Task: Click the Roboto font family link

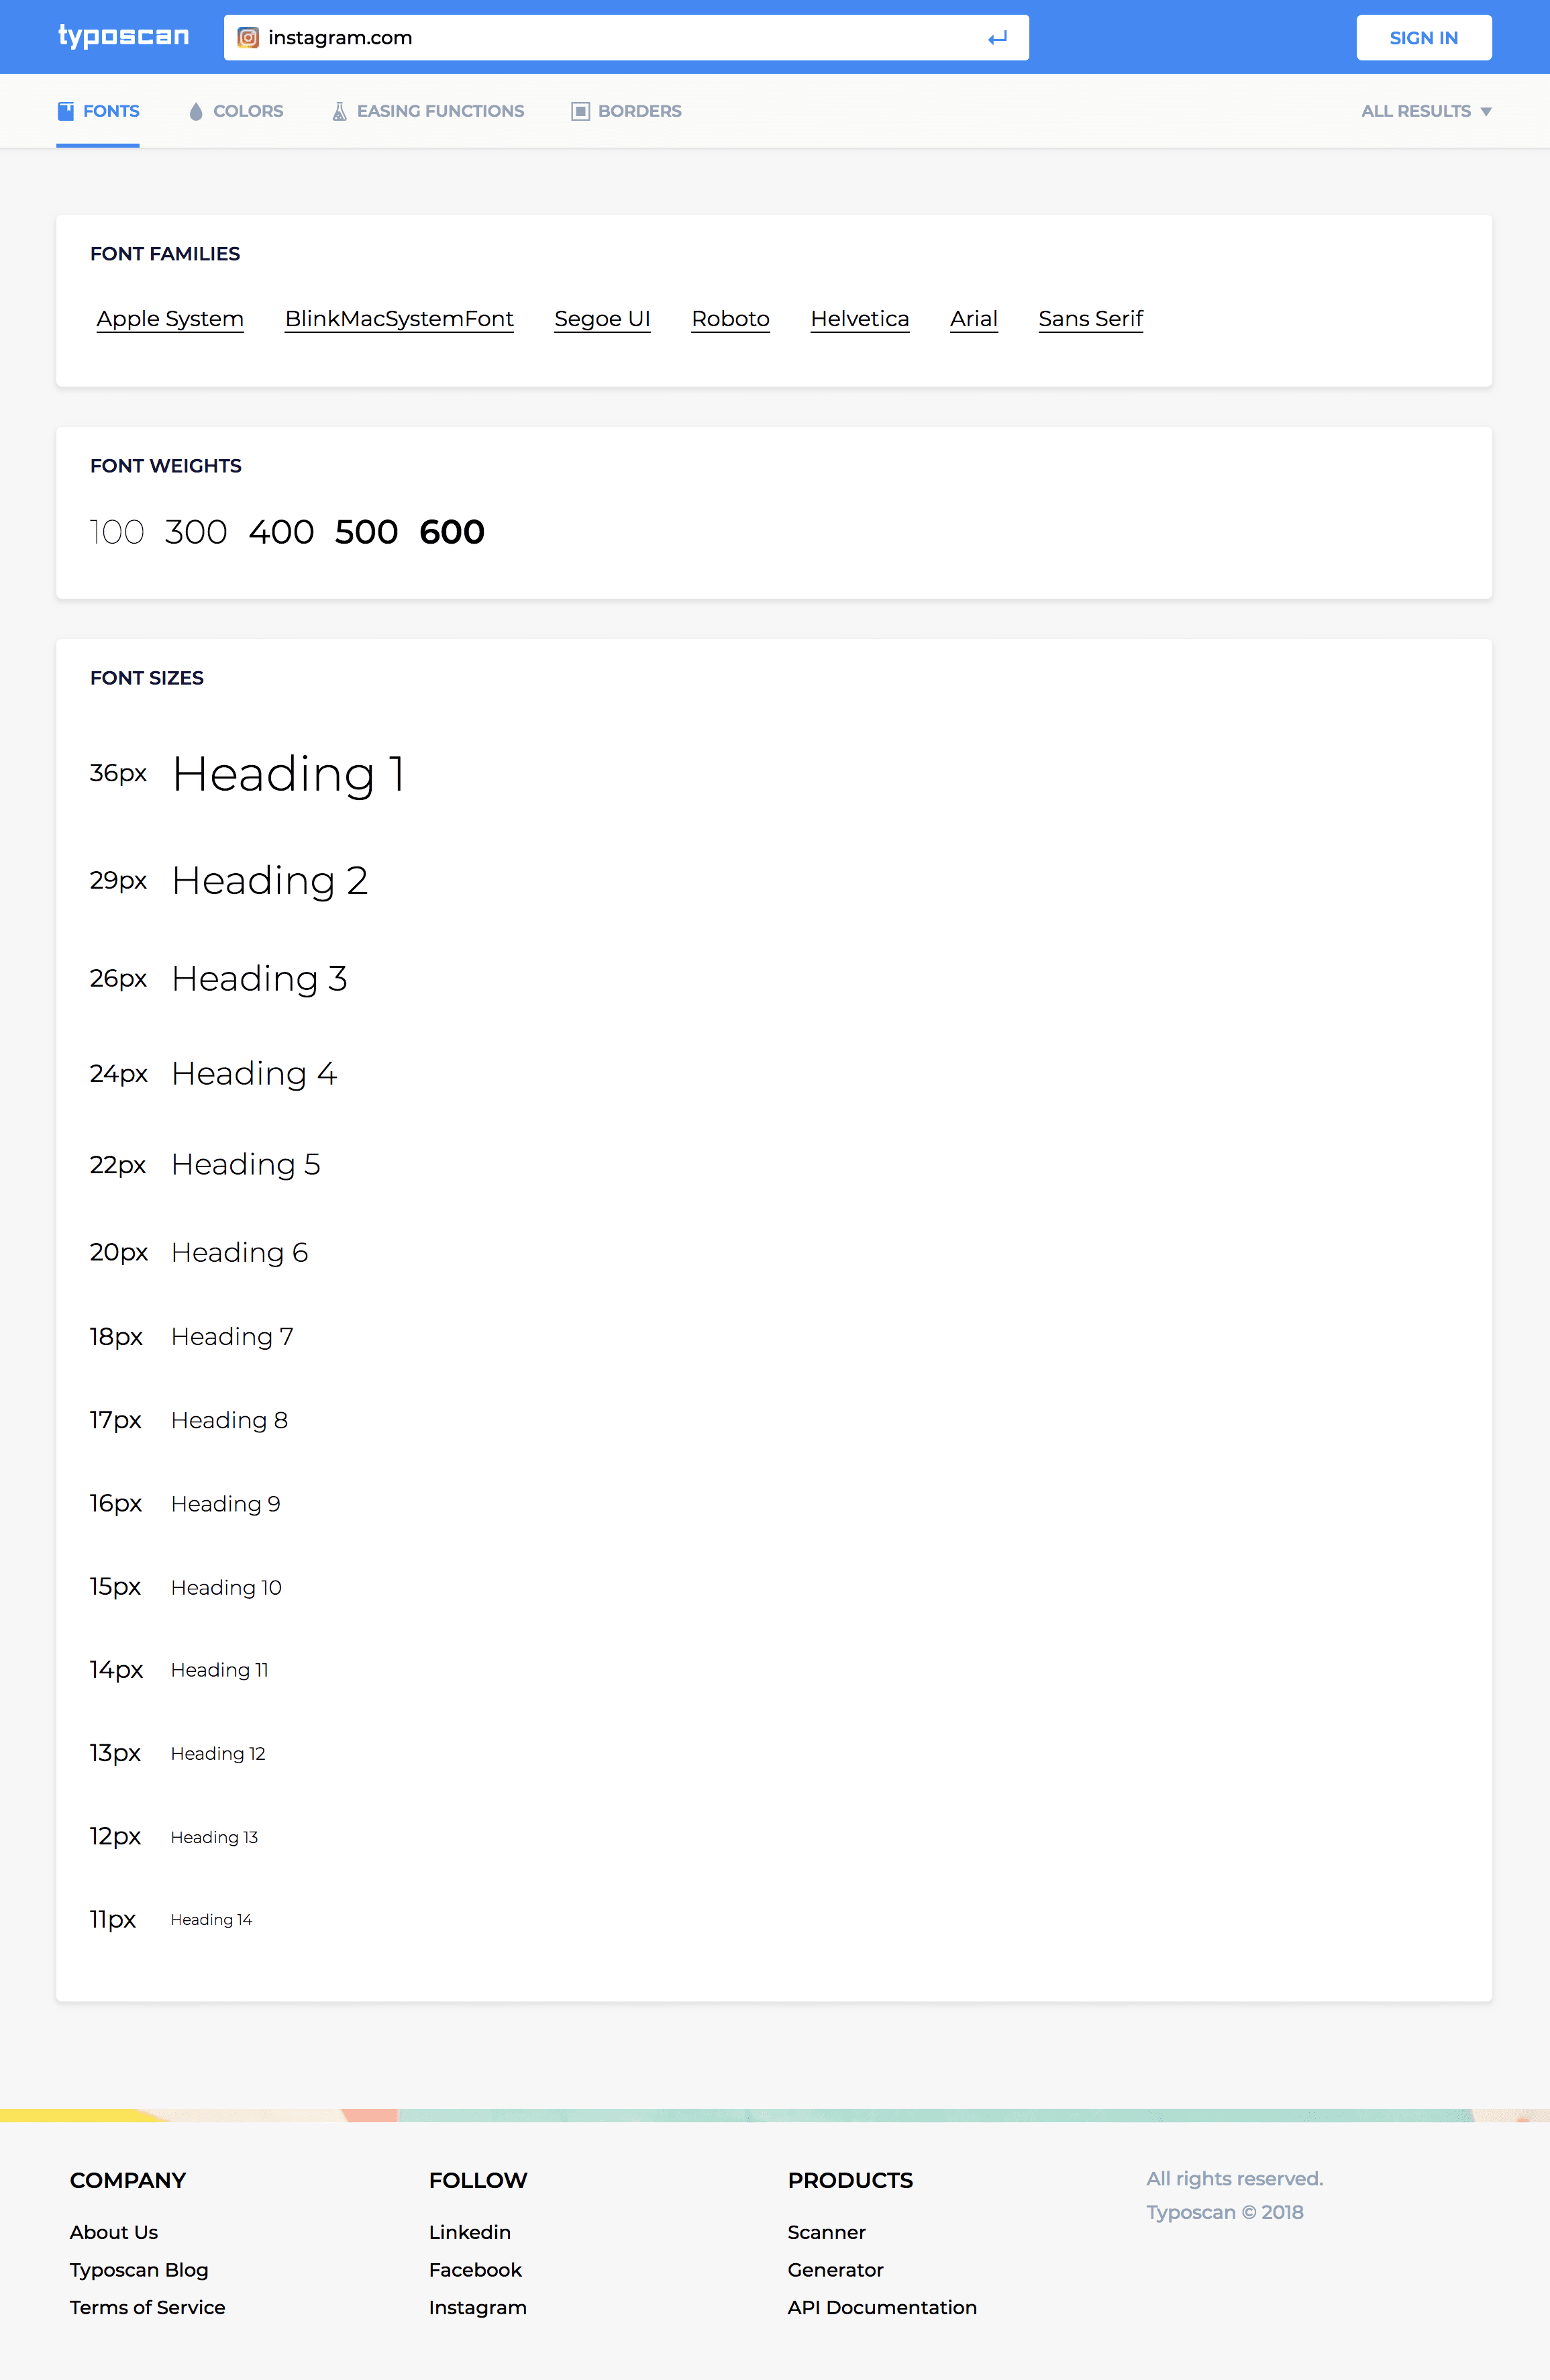Action: [730, 319]
